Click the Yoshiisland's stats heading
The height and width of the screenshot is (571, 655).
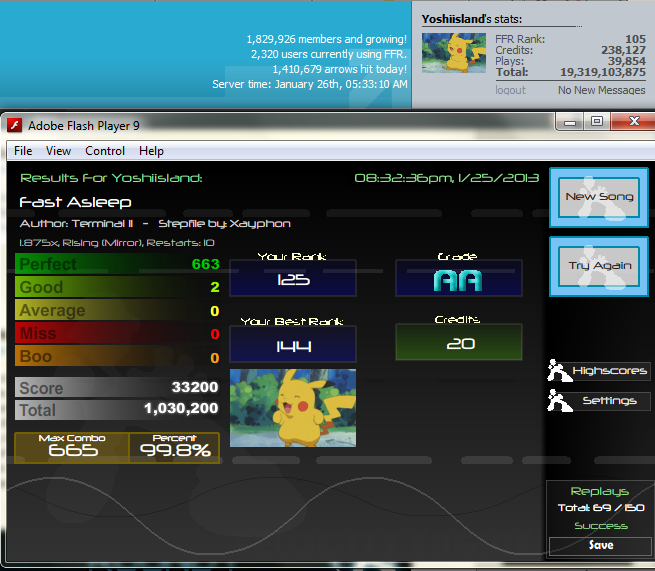[x=472, y=19]
